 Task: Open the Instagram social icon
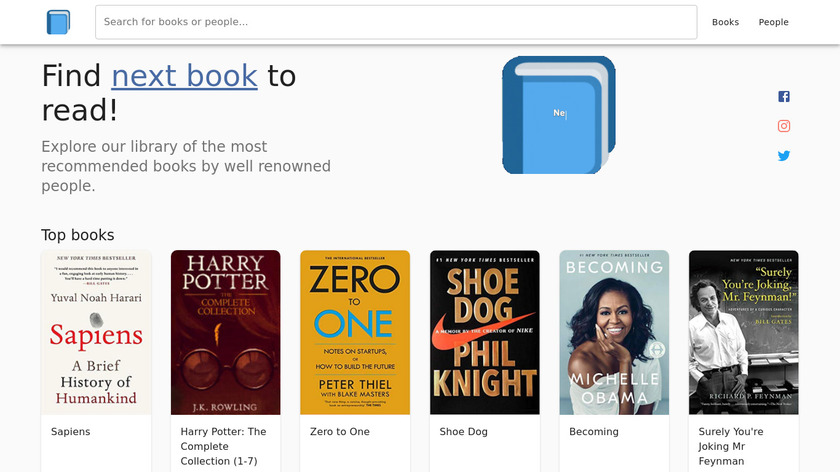(x=784, y=126)
